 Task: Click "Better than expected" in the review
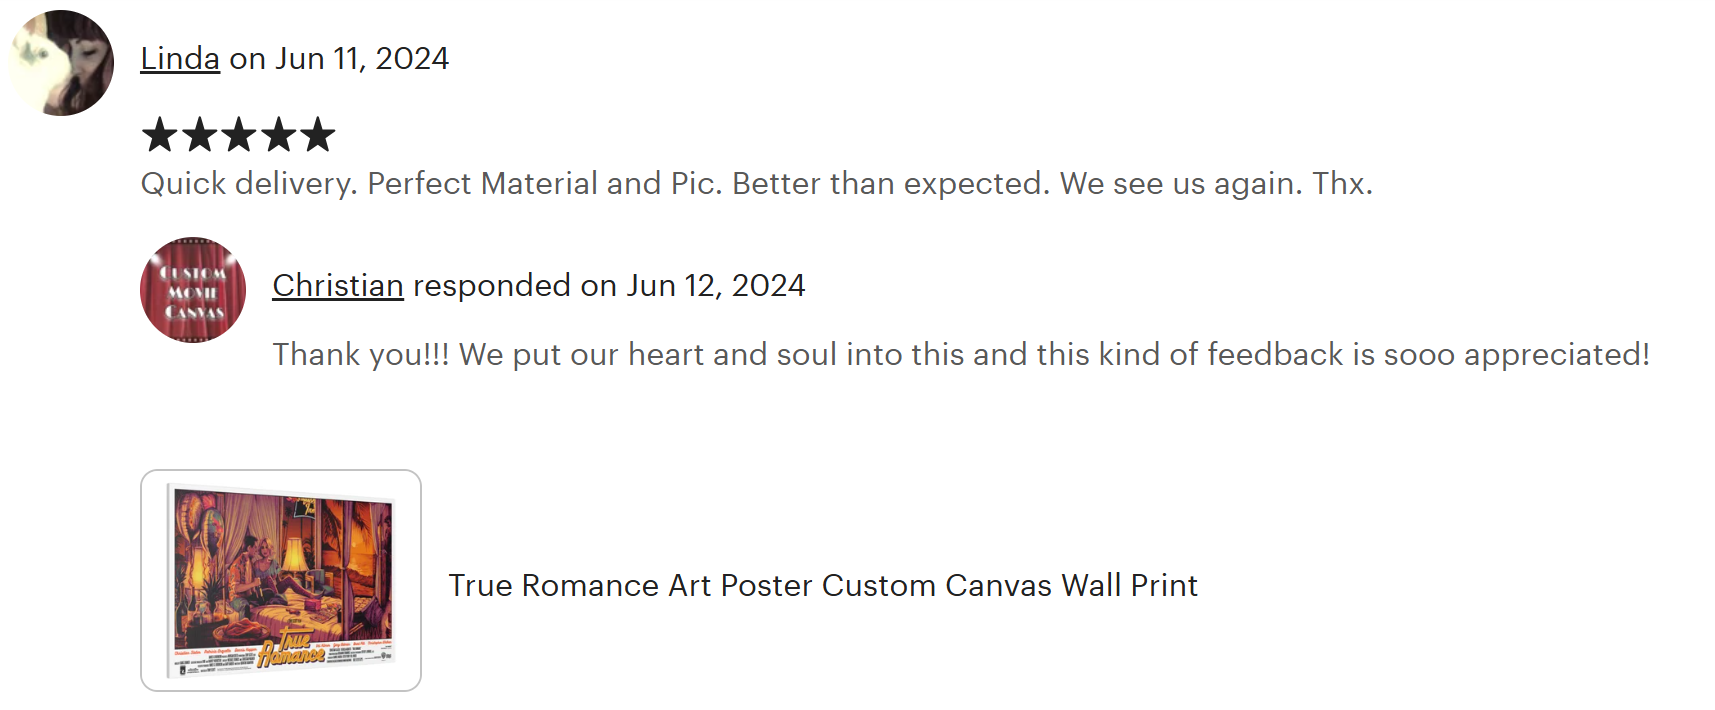pos(890,184)
